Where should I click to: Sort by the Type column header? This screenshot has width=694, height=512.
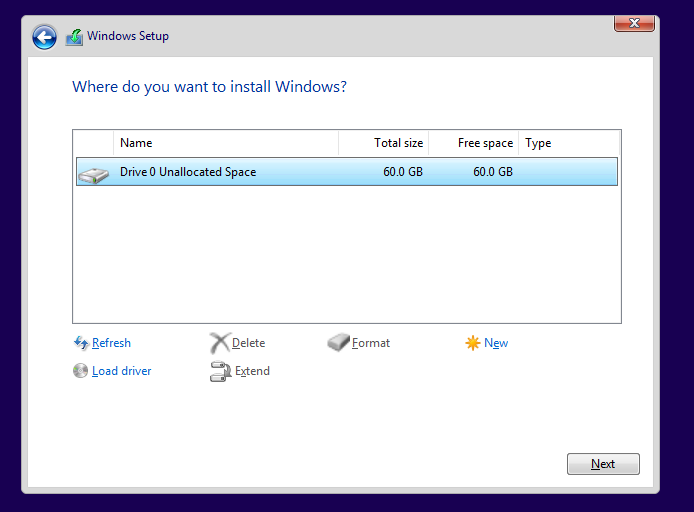click(x=569, y=143)
